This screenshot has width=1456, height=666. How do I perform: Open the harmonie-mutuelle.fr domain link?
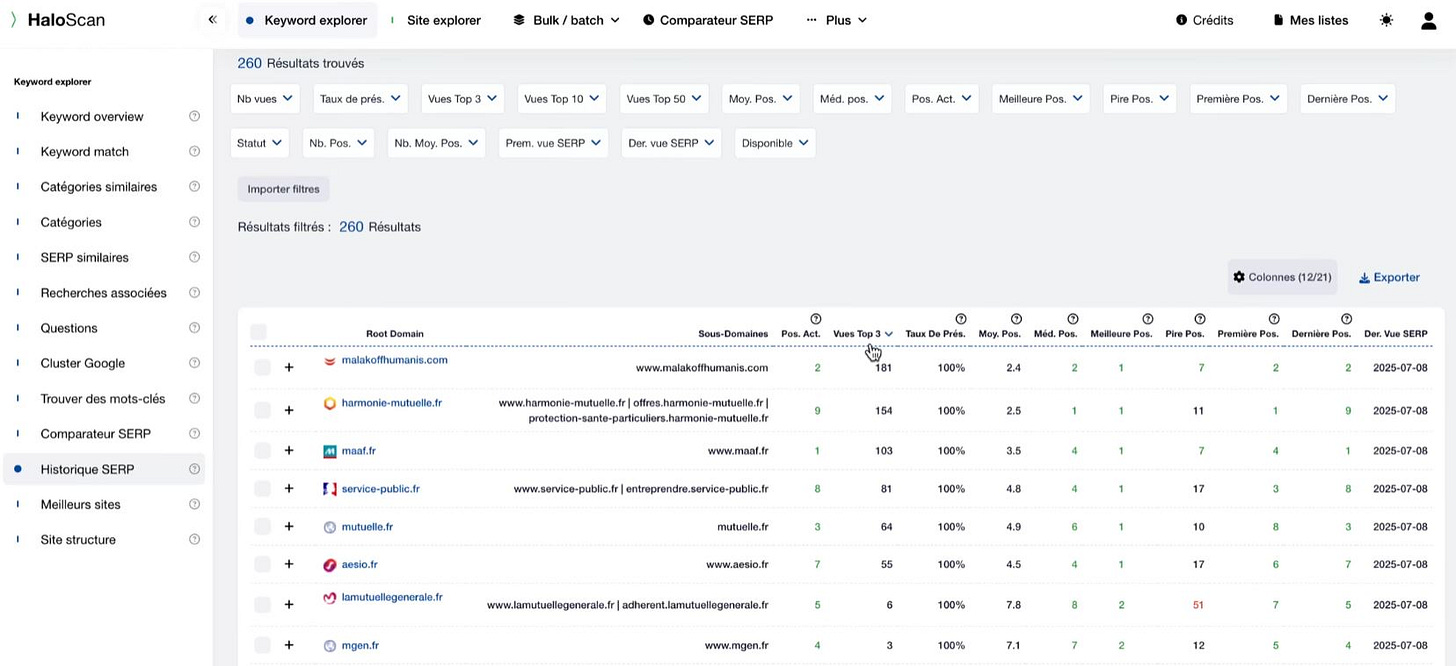click(391, 403)
